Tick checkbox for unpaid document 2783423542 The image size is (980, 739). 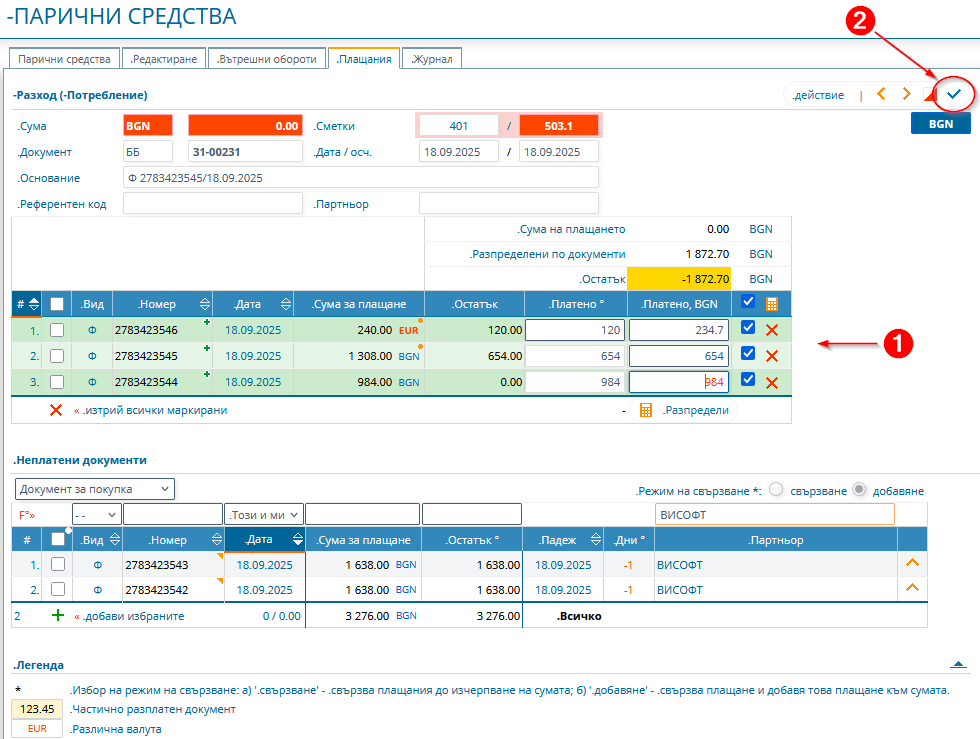pyautogui.click(x=58, y=590)
